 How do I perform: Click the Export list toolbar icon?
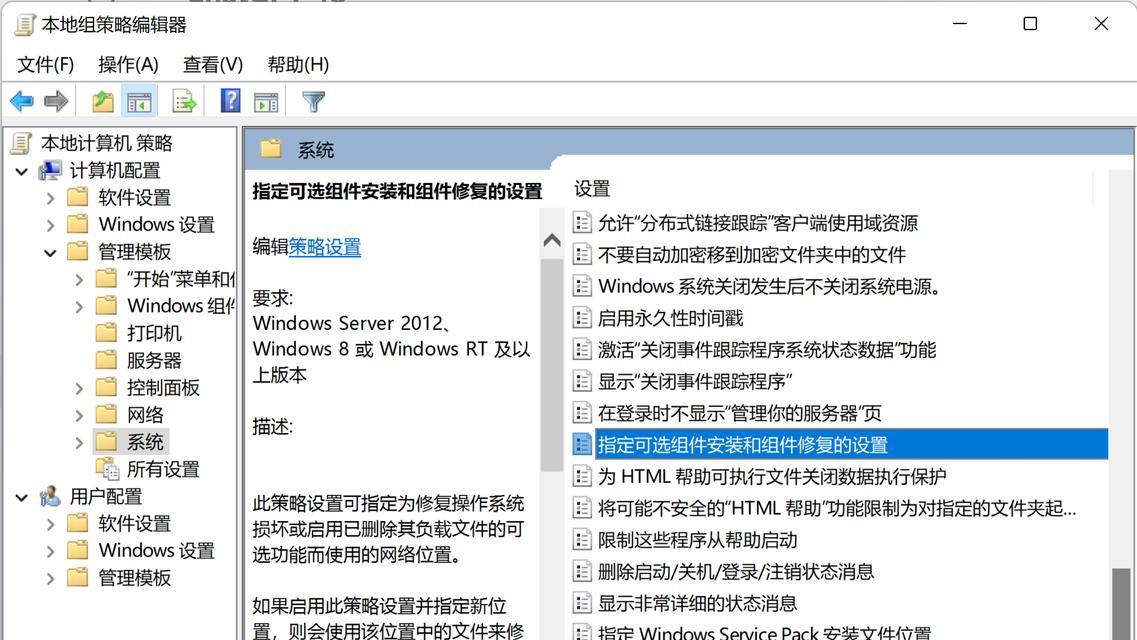tap(184, 101)
